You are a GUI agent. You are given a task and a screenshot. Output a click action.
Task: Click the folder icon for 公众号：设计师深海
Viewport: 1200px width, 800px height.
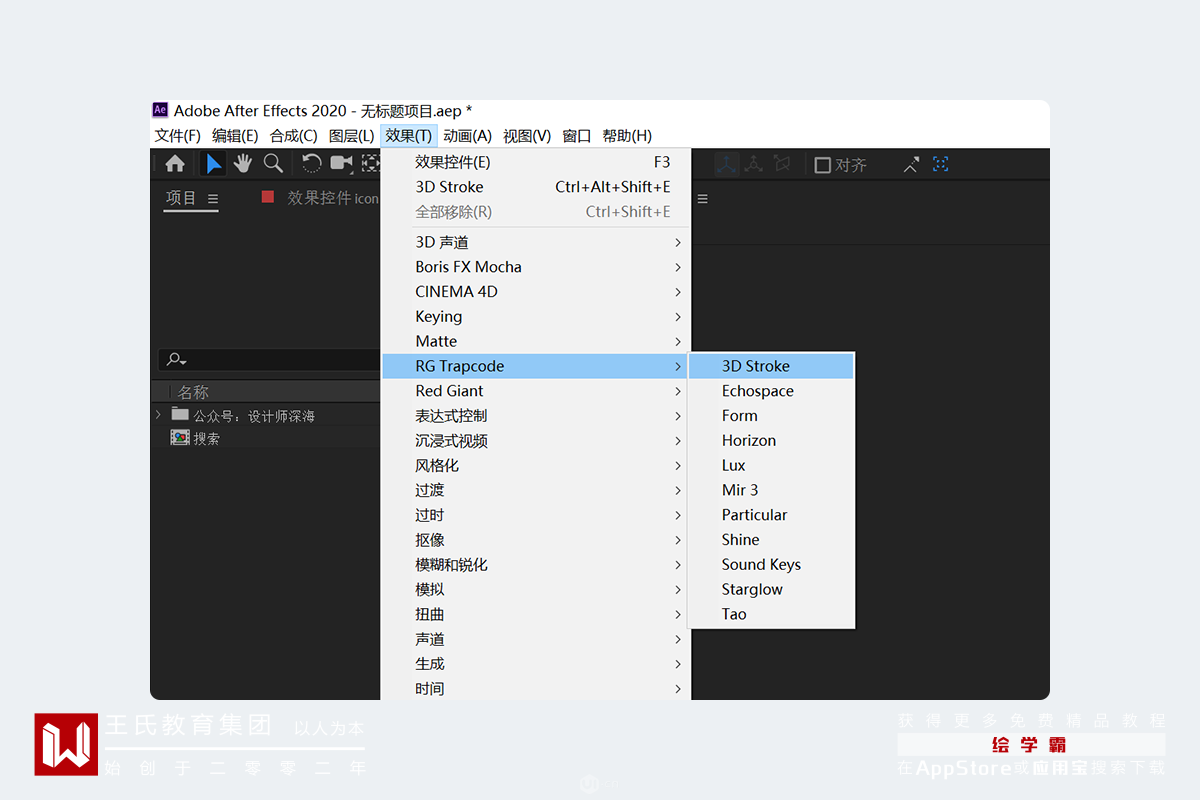click(x=180, y=414)
